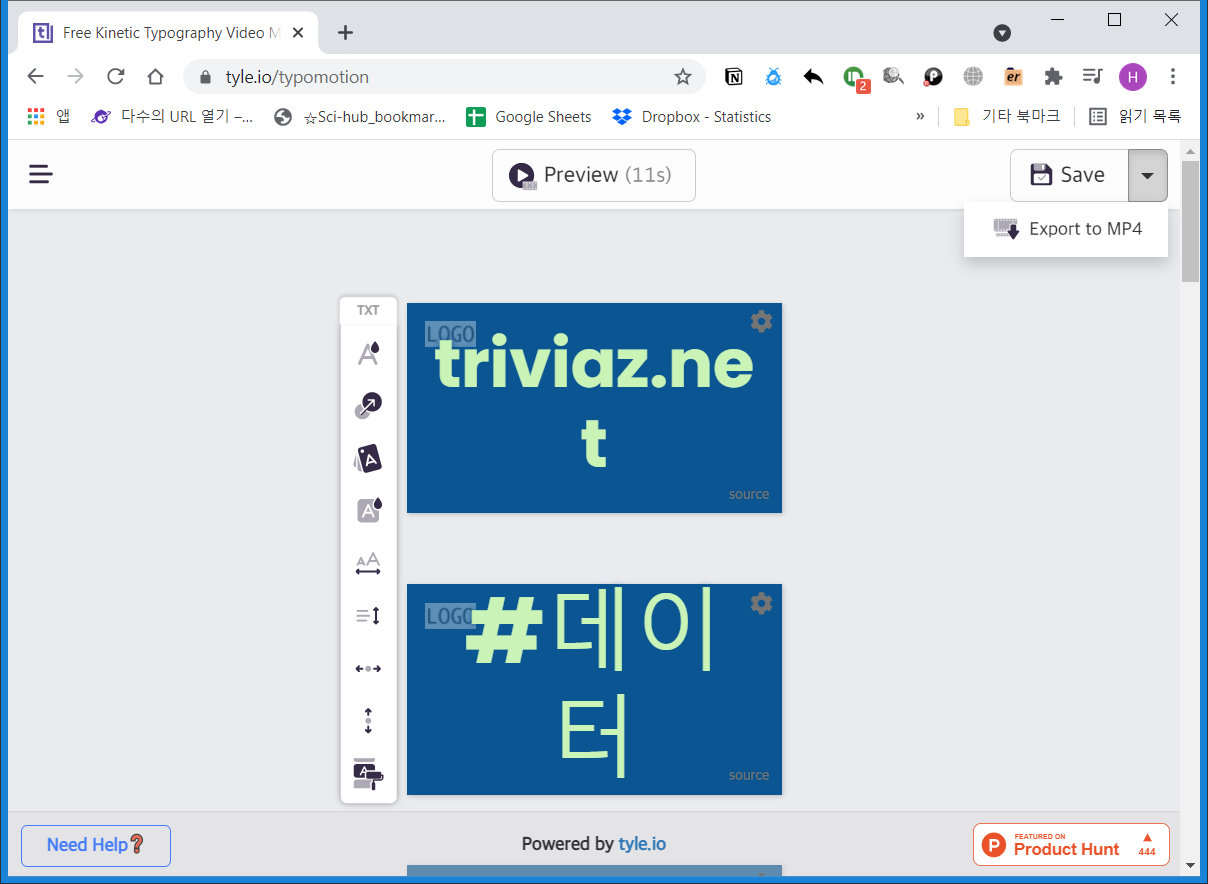1208x884 pixels.
Task: Collapse the Save dropdown arrow
Action: click(x=1148, y=175)
